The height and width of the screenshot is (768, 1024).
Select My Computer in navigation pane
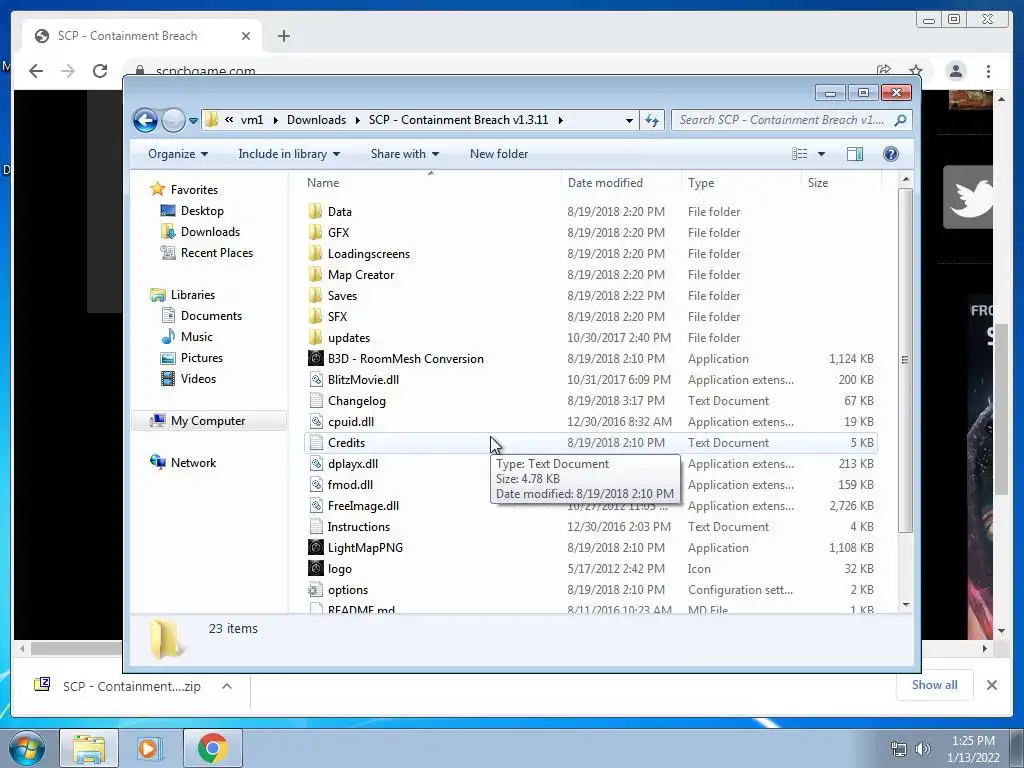pos(208,421)
